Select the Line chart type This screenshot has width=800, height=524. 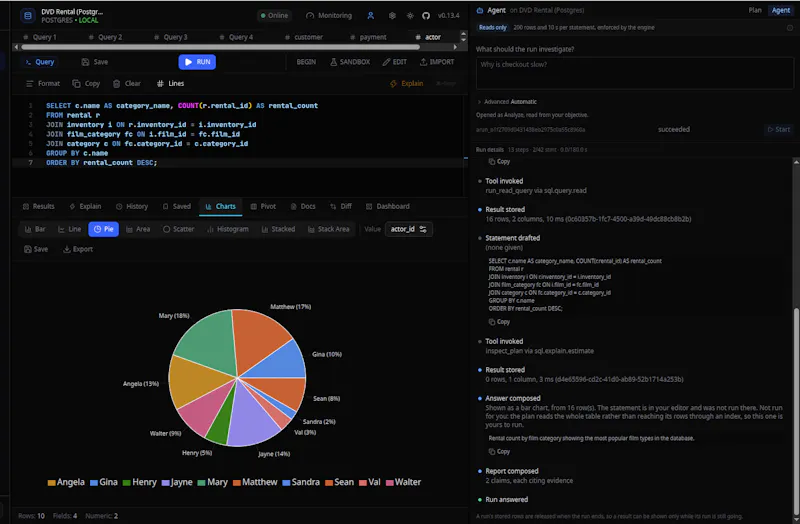coord(69,229)
